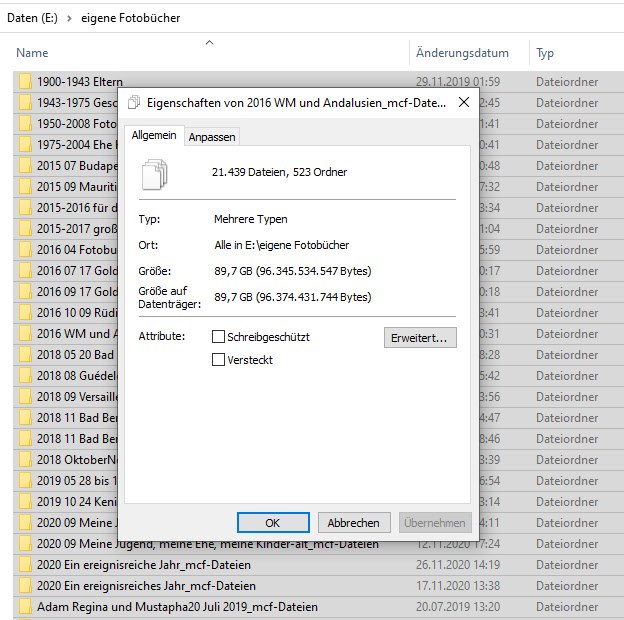Click the 2019 10 24 Kenia folder icon
This screenshot has width=624, height=620.
coord(25,501)
